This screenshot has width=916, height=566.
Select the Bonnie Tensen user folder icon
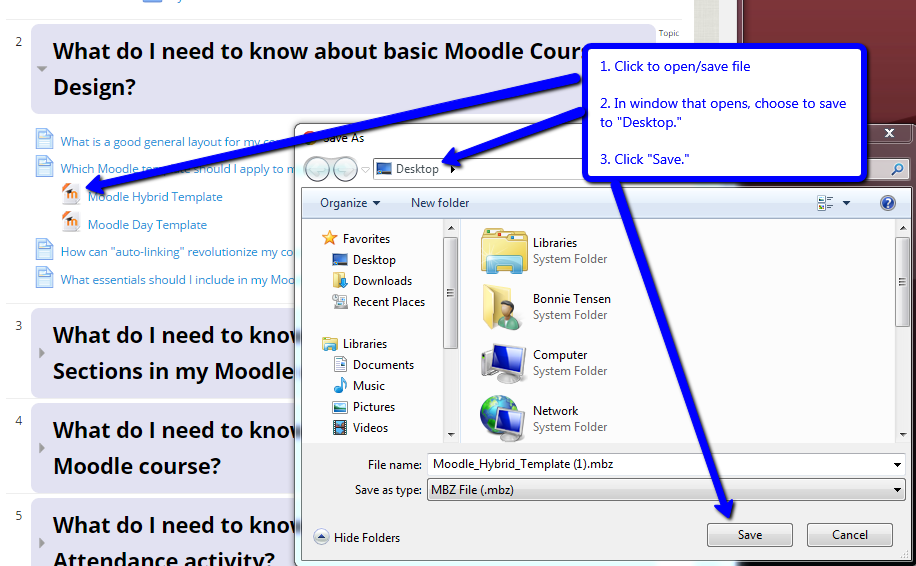[502, 307]
